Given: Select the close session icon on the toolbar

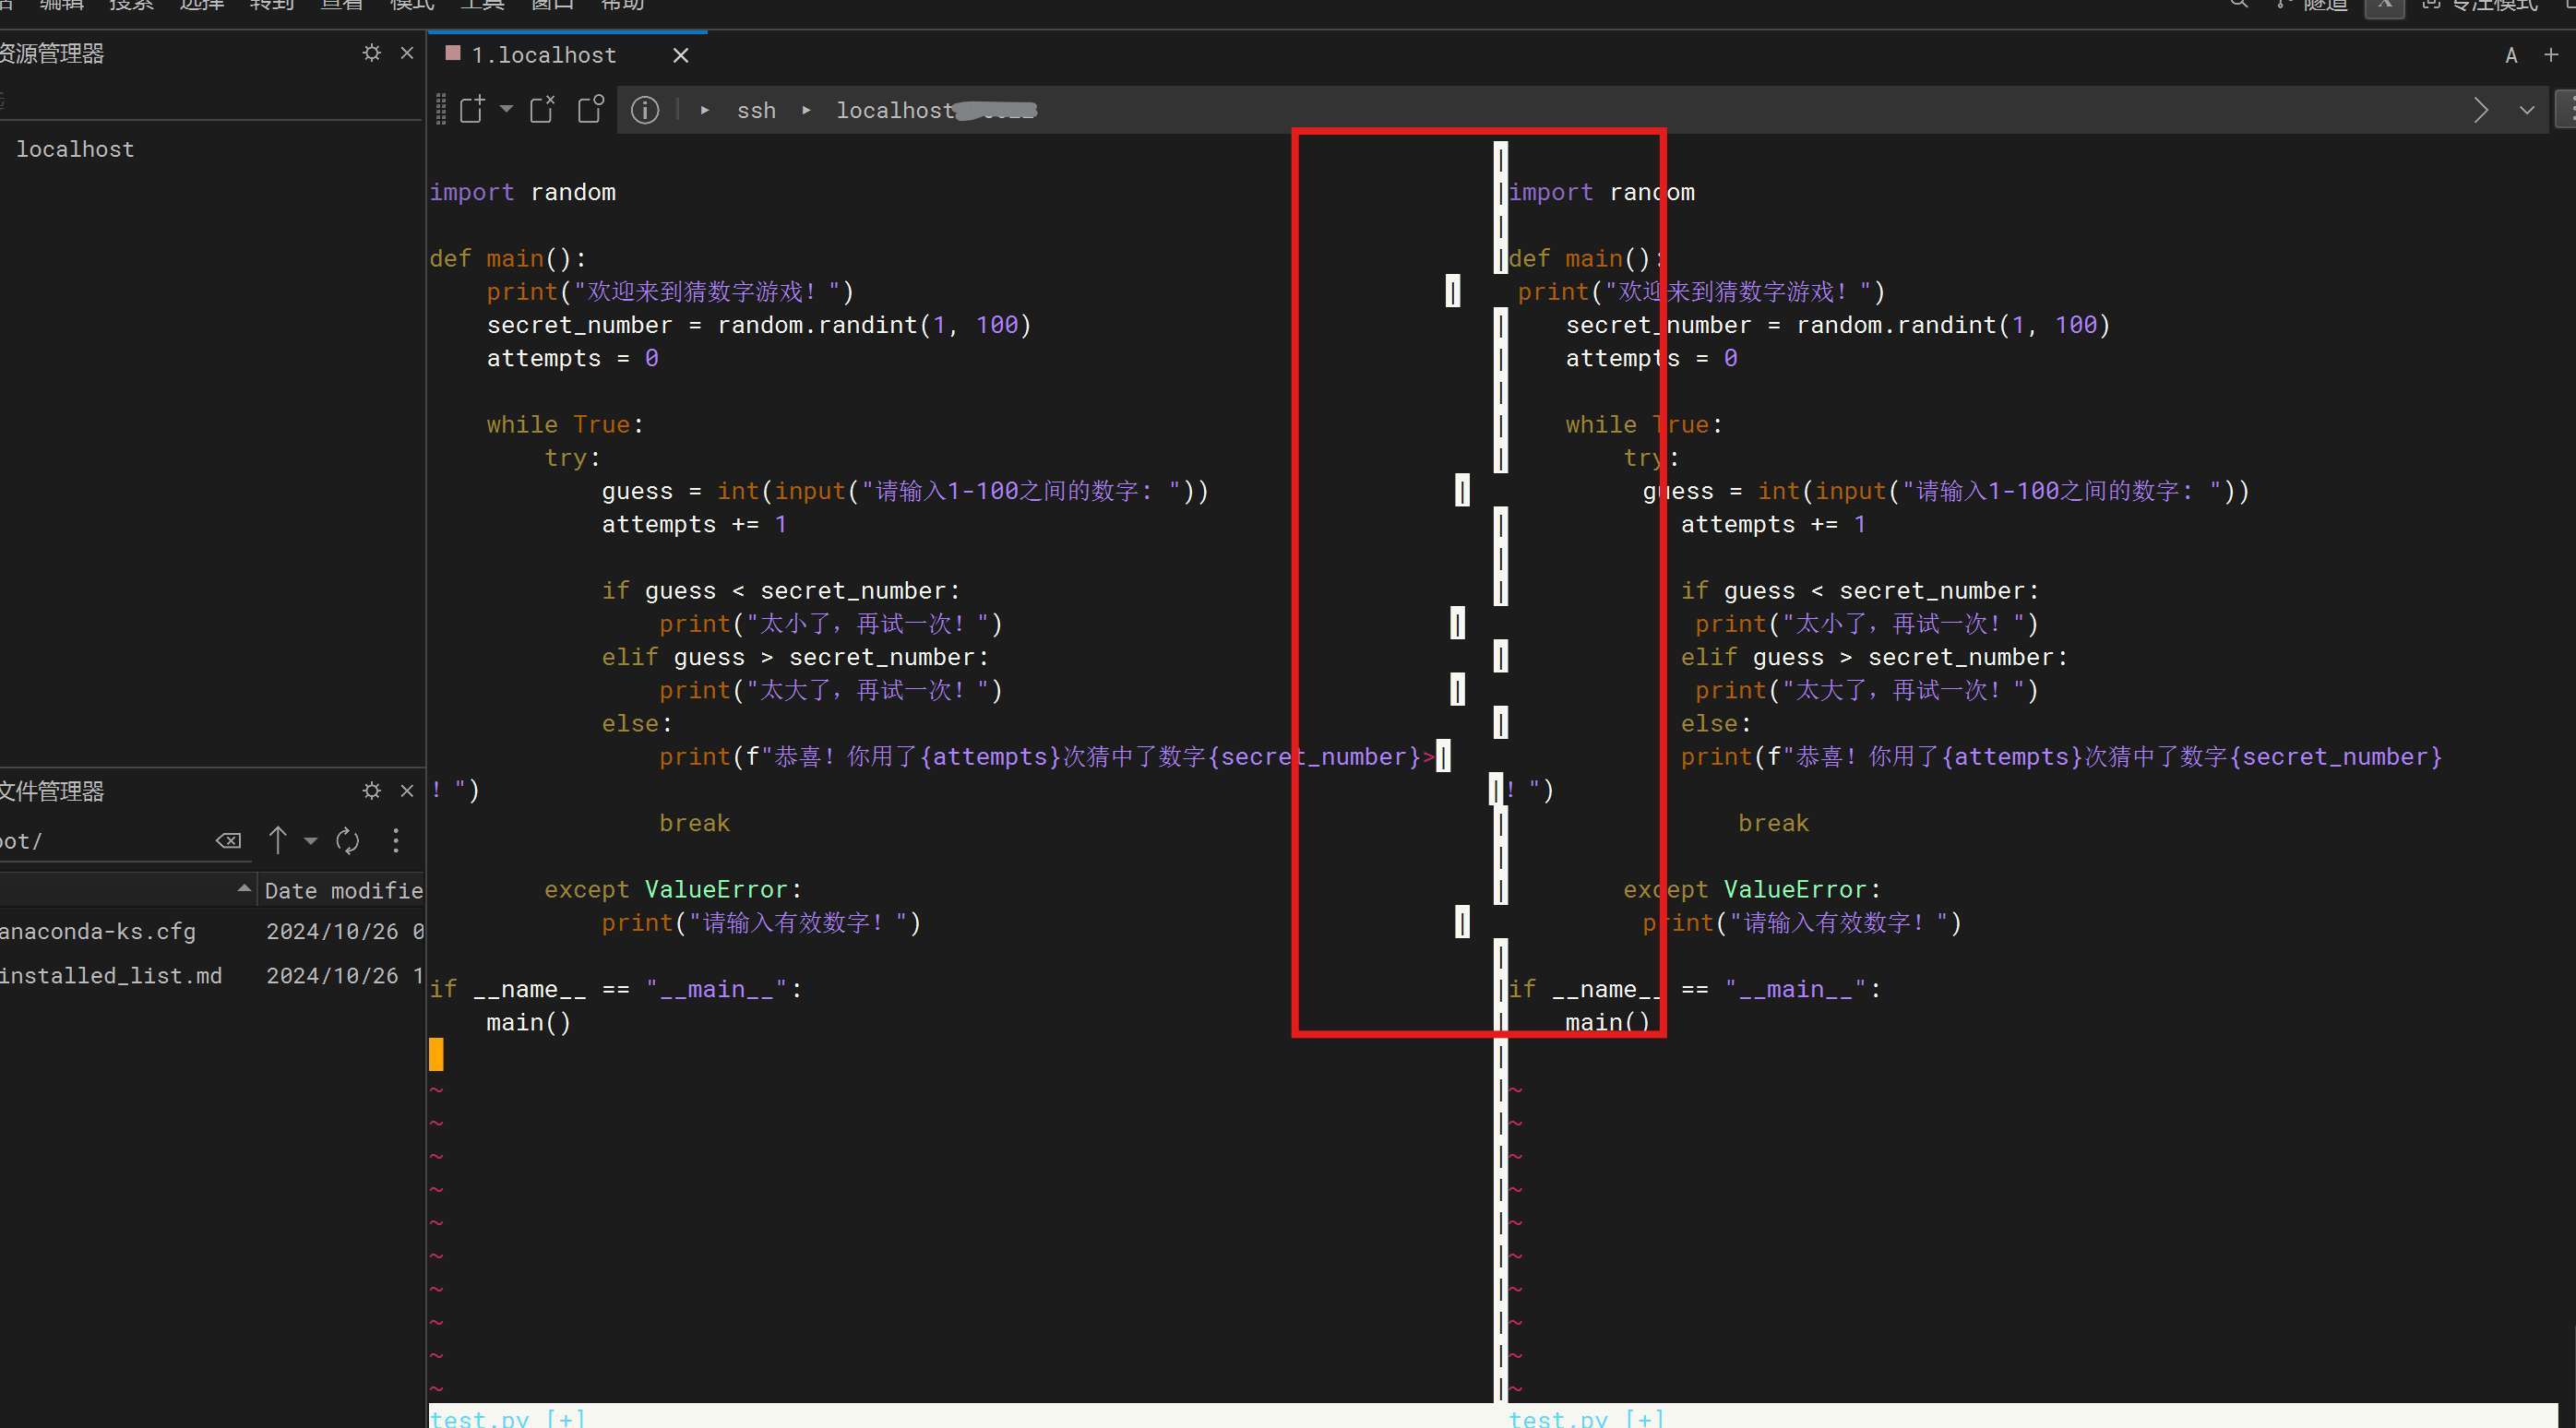Looking at the screenshot, I should 541,108.
